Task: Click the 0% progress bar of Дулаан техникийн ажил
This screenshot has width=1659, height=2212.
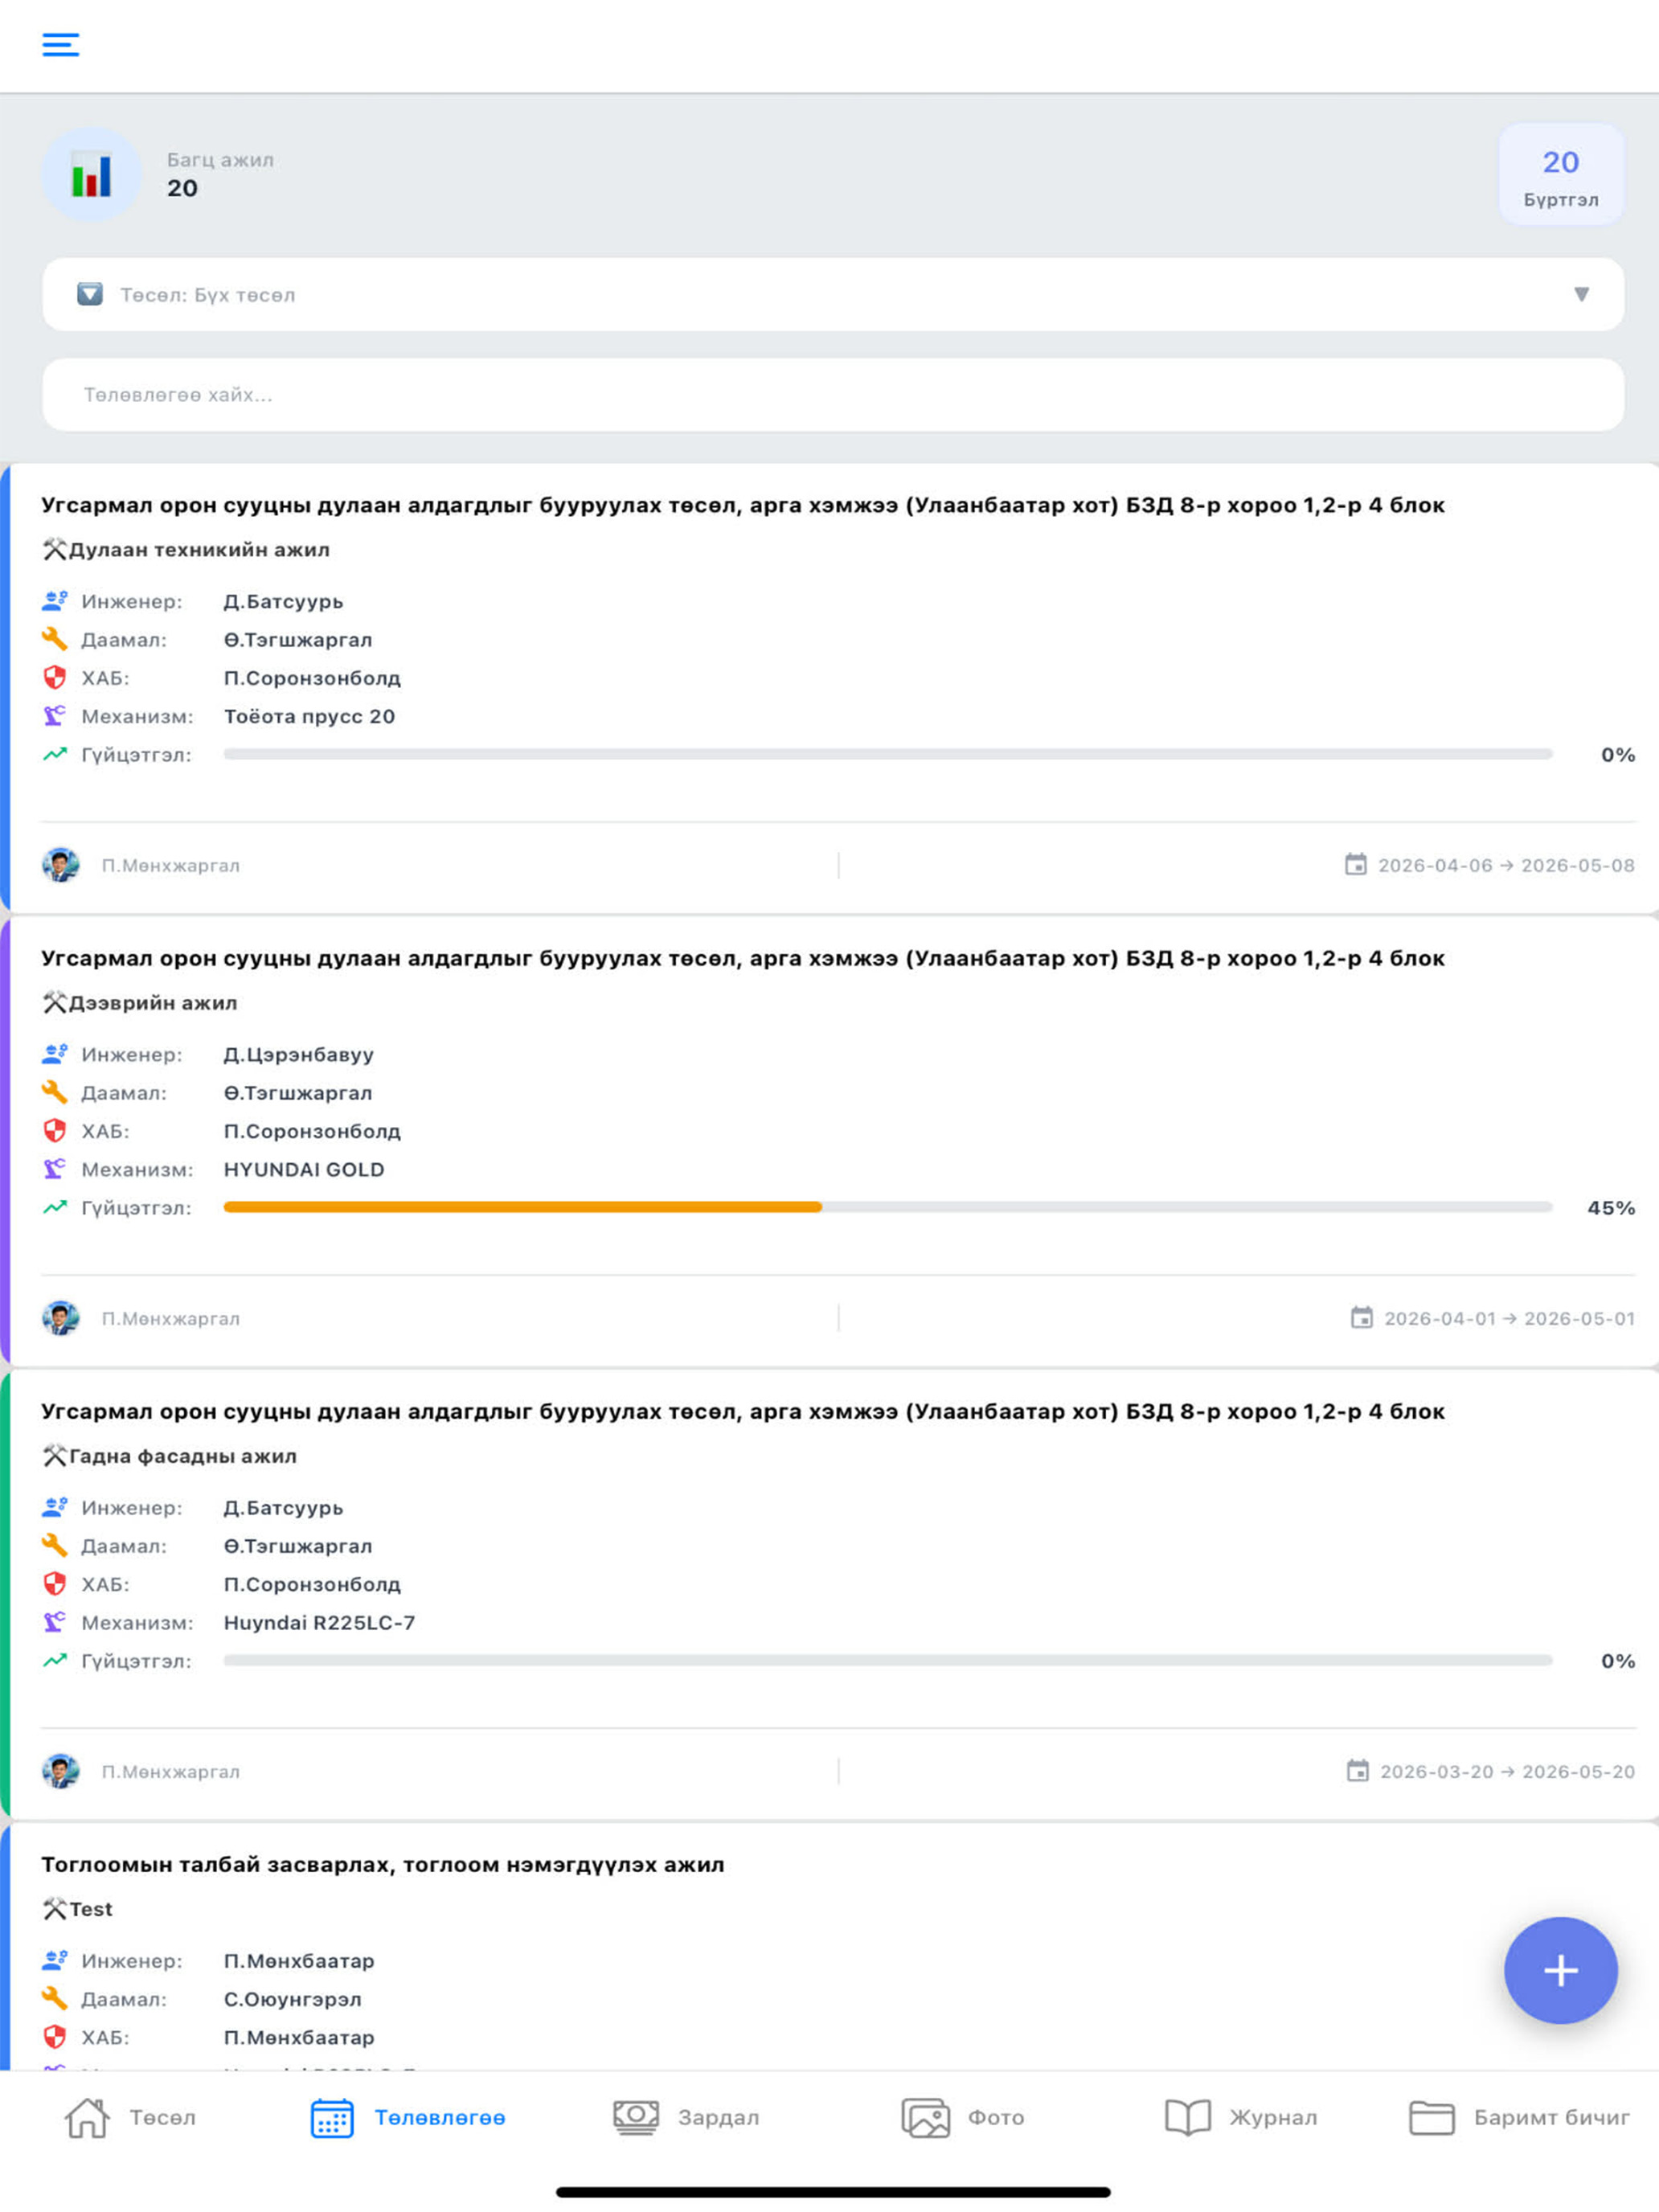Action: tap(888, 754)
